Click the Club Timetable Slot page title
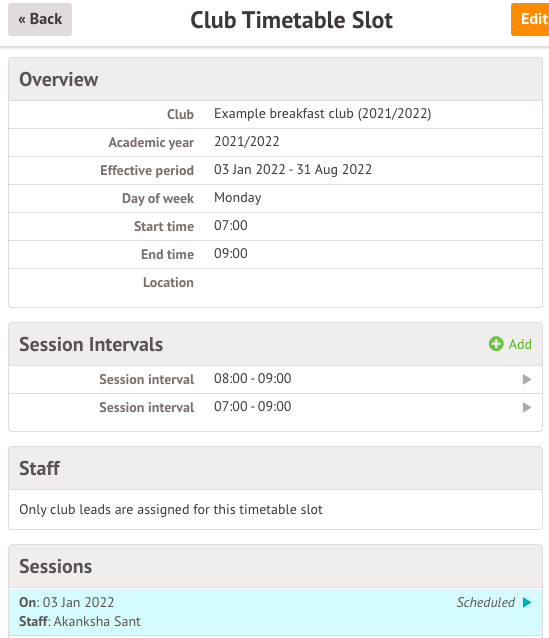Image resolution: width=549 pixels, height=638 pixels. [x=291, y=20]
